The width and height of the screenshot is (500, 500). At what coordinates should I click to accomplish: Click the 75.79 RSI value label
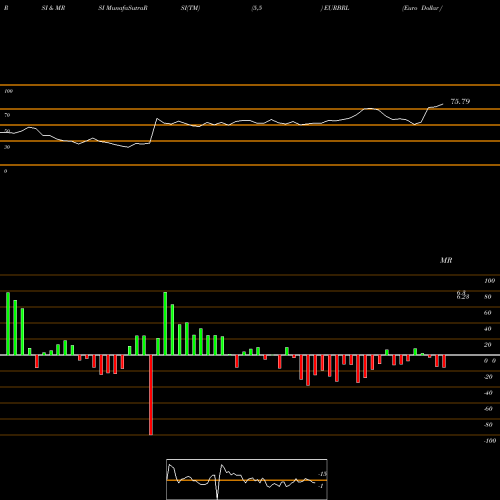[460, 101]
